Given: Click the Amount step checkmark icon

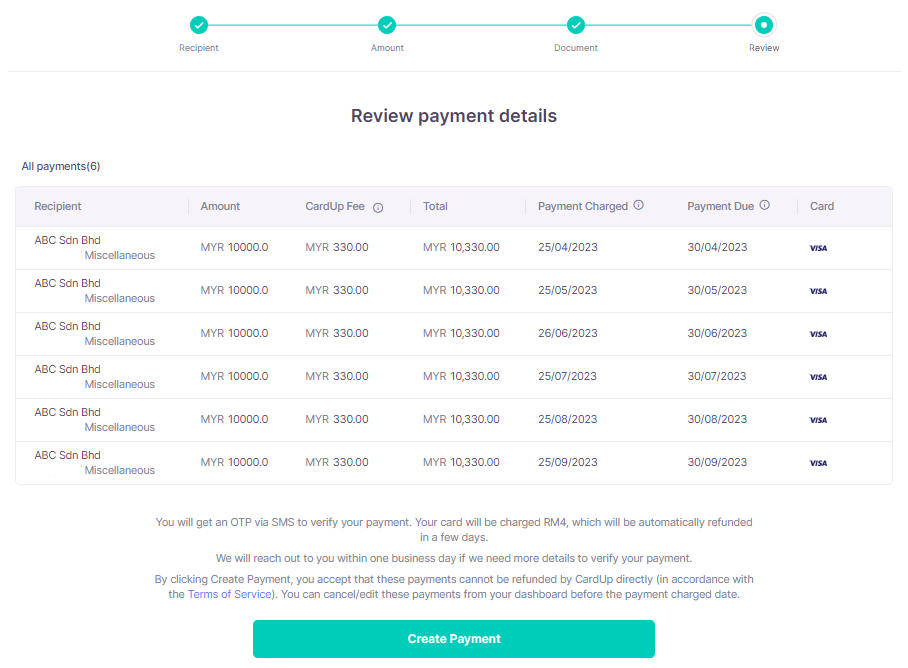Looking at the screenshot, I should pyautogui.click(x=387, y=24).
